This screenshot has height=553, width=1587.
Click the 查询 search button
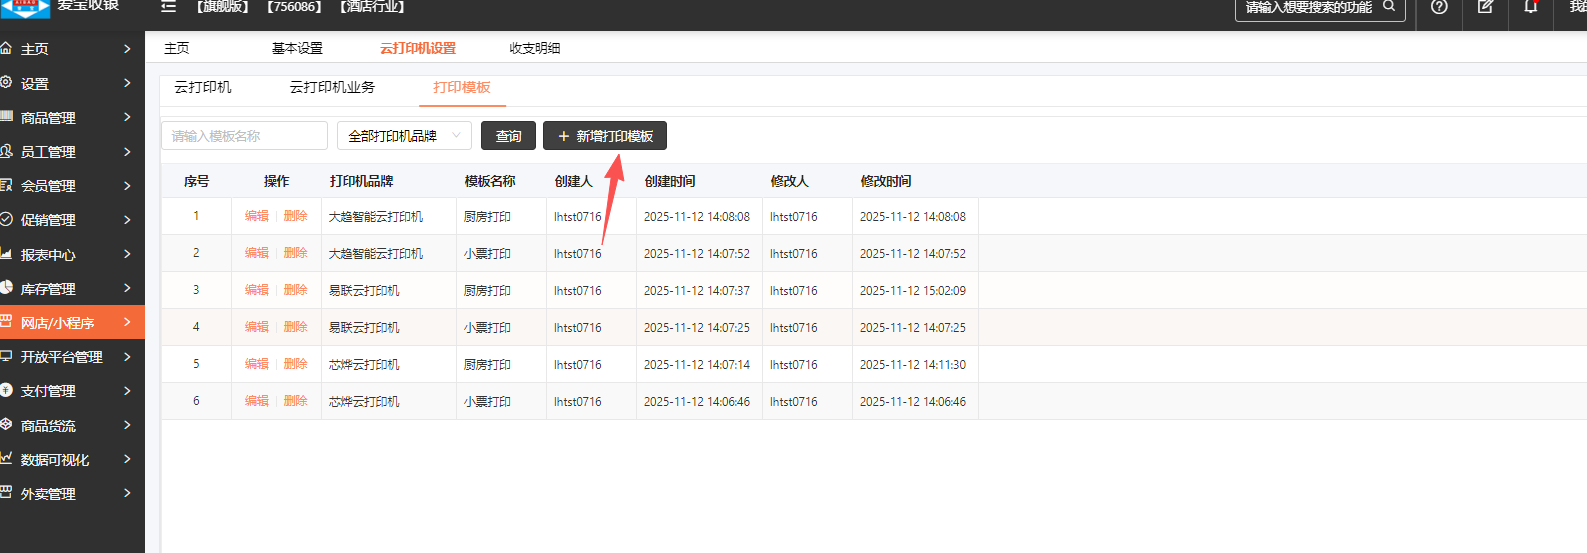click(508, 136)
